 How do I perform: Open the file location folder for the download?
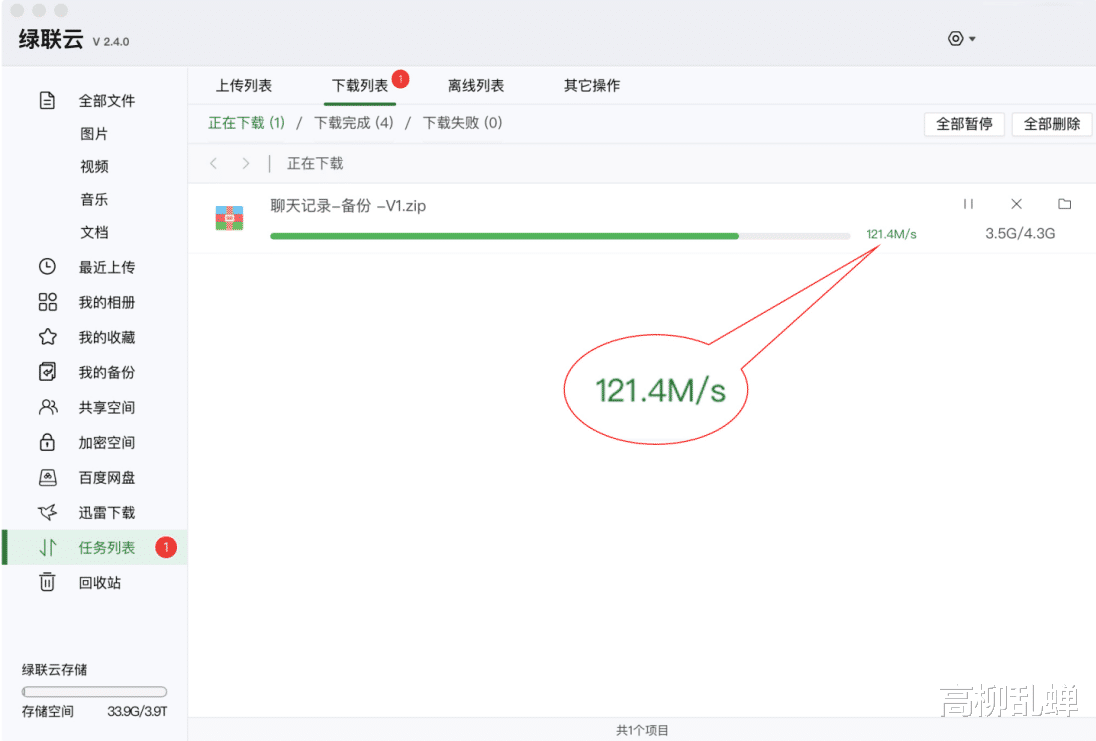1064,203
